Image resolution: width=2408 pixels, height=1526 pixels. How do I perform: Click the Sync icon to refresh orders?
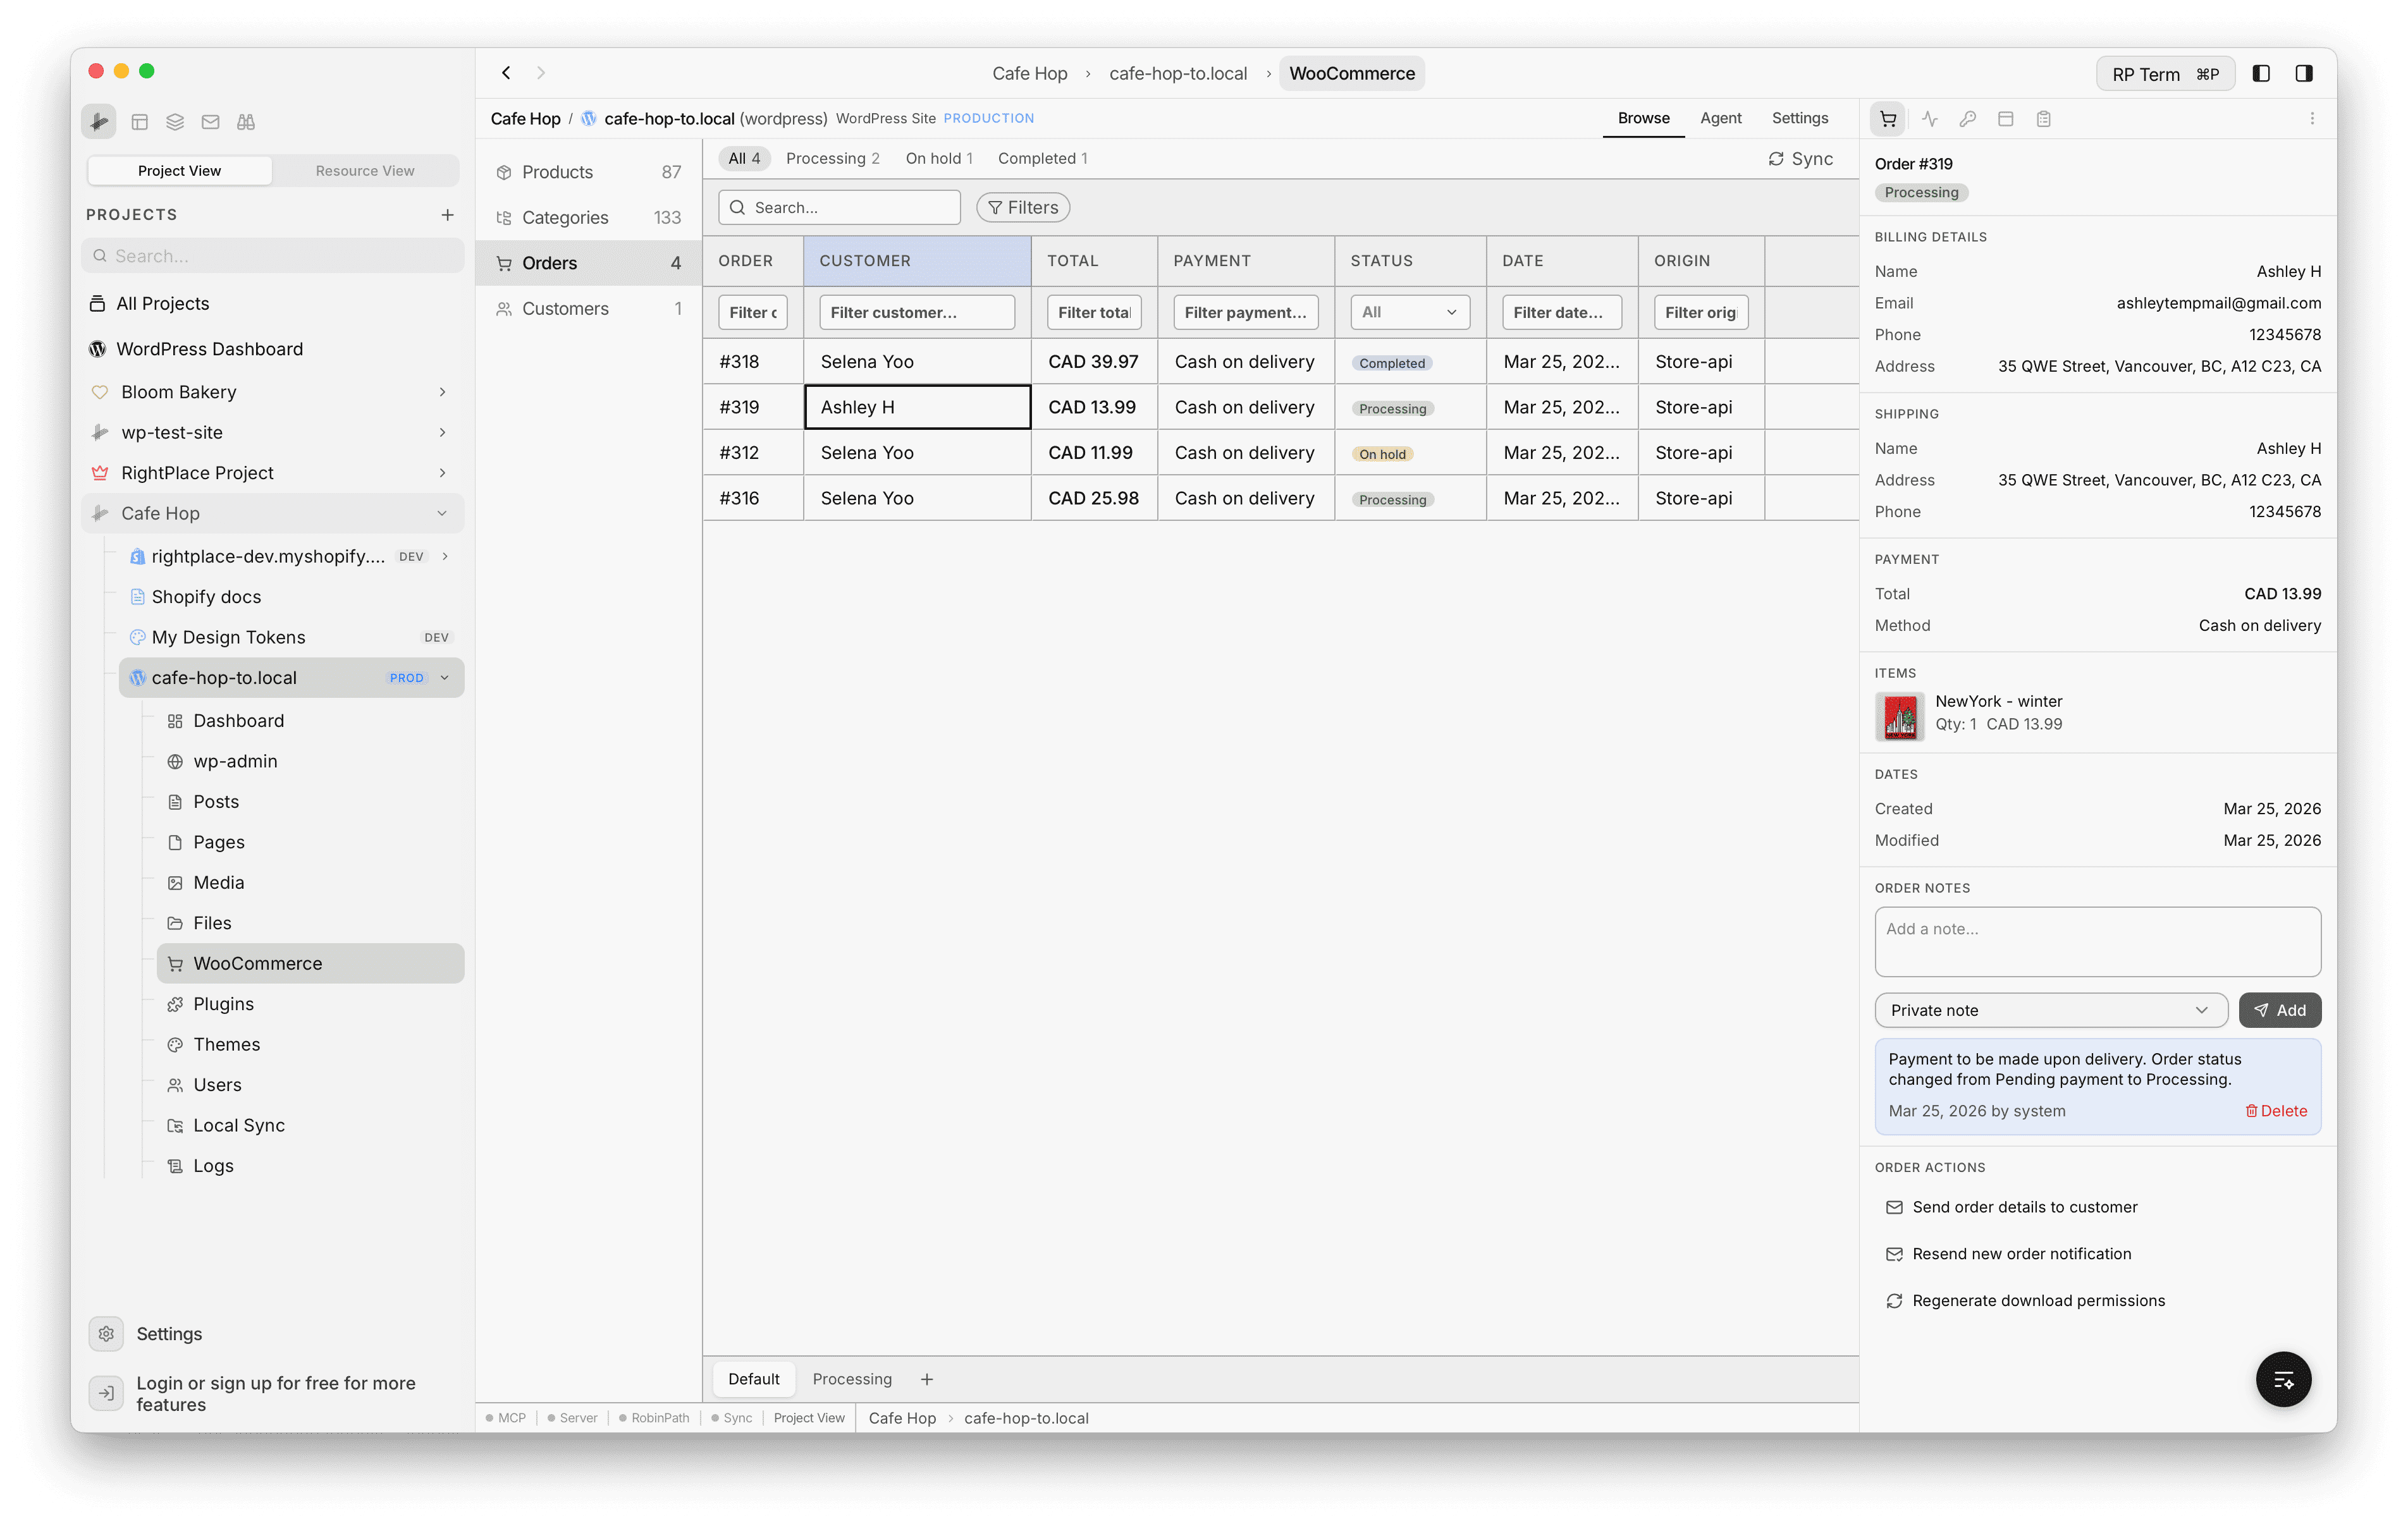click(x=1800, y=158)
